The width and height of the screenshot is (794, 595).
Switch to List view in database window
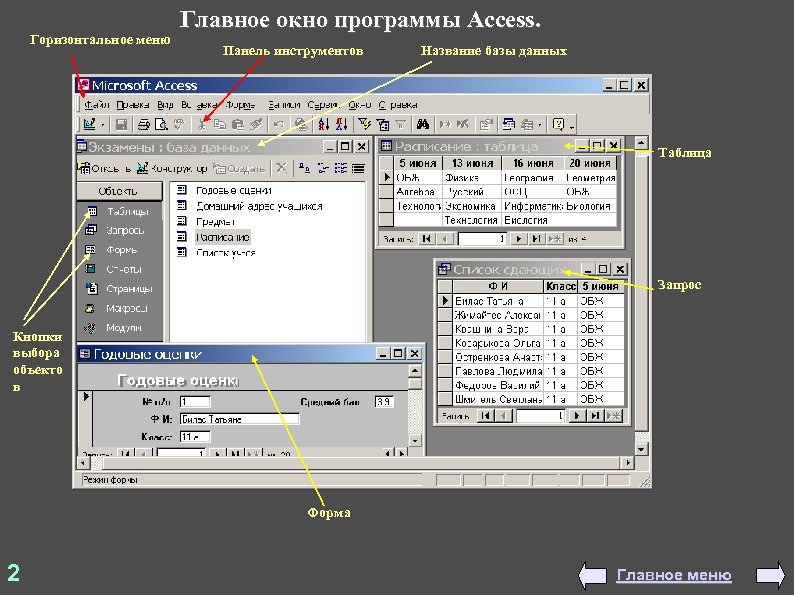(340, 168)
